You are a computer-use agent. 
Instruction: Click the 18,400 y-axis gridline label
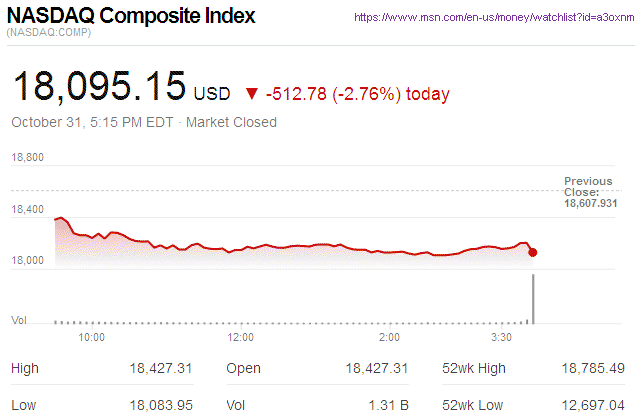pyautogui.click(x=27, y=209)
